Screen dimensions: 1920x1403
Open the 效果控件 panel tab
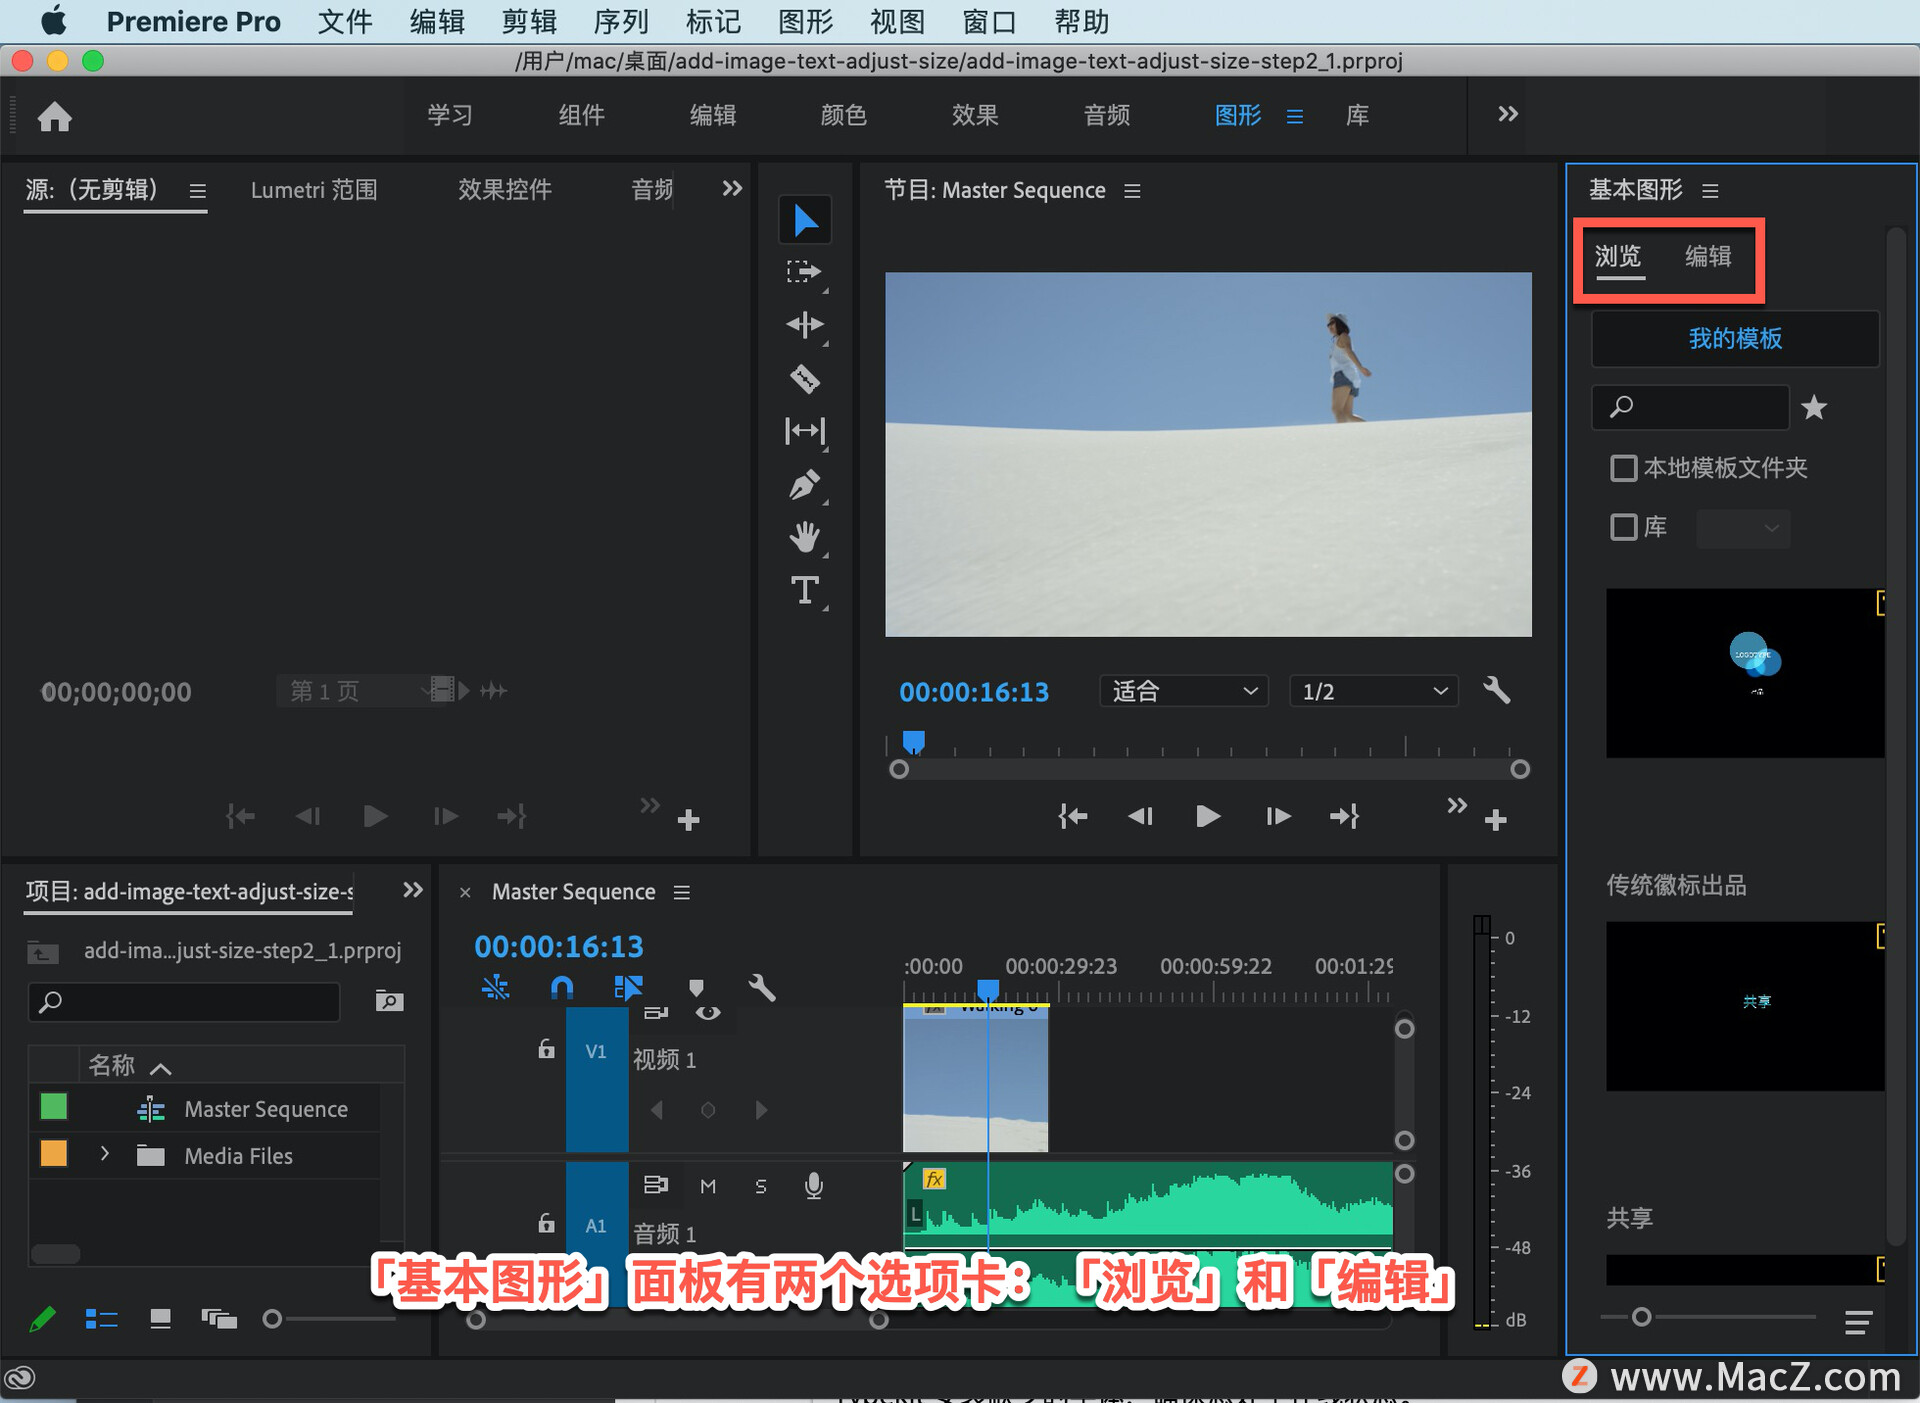pos(505,189)
